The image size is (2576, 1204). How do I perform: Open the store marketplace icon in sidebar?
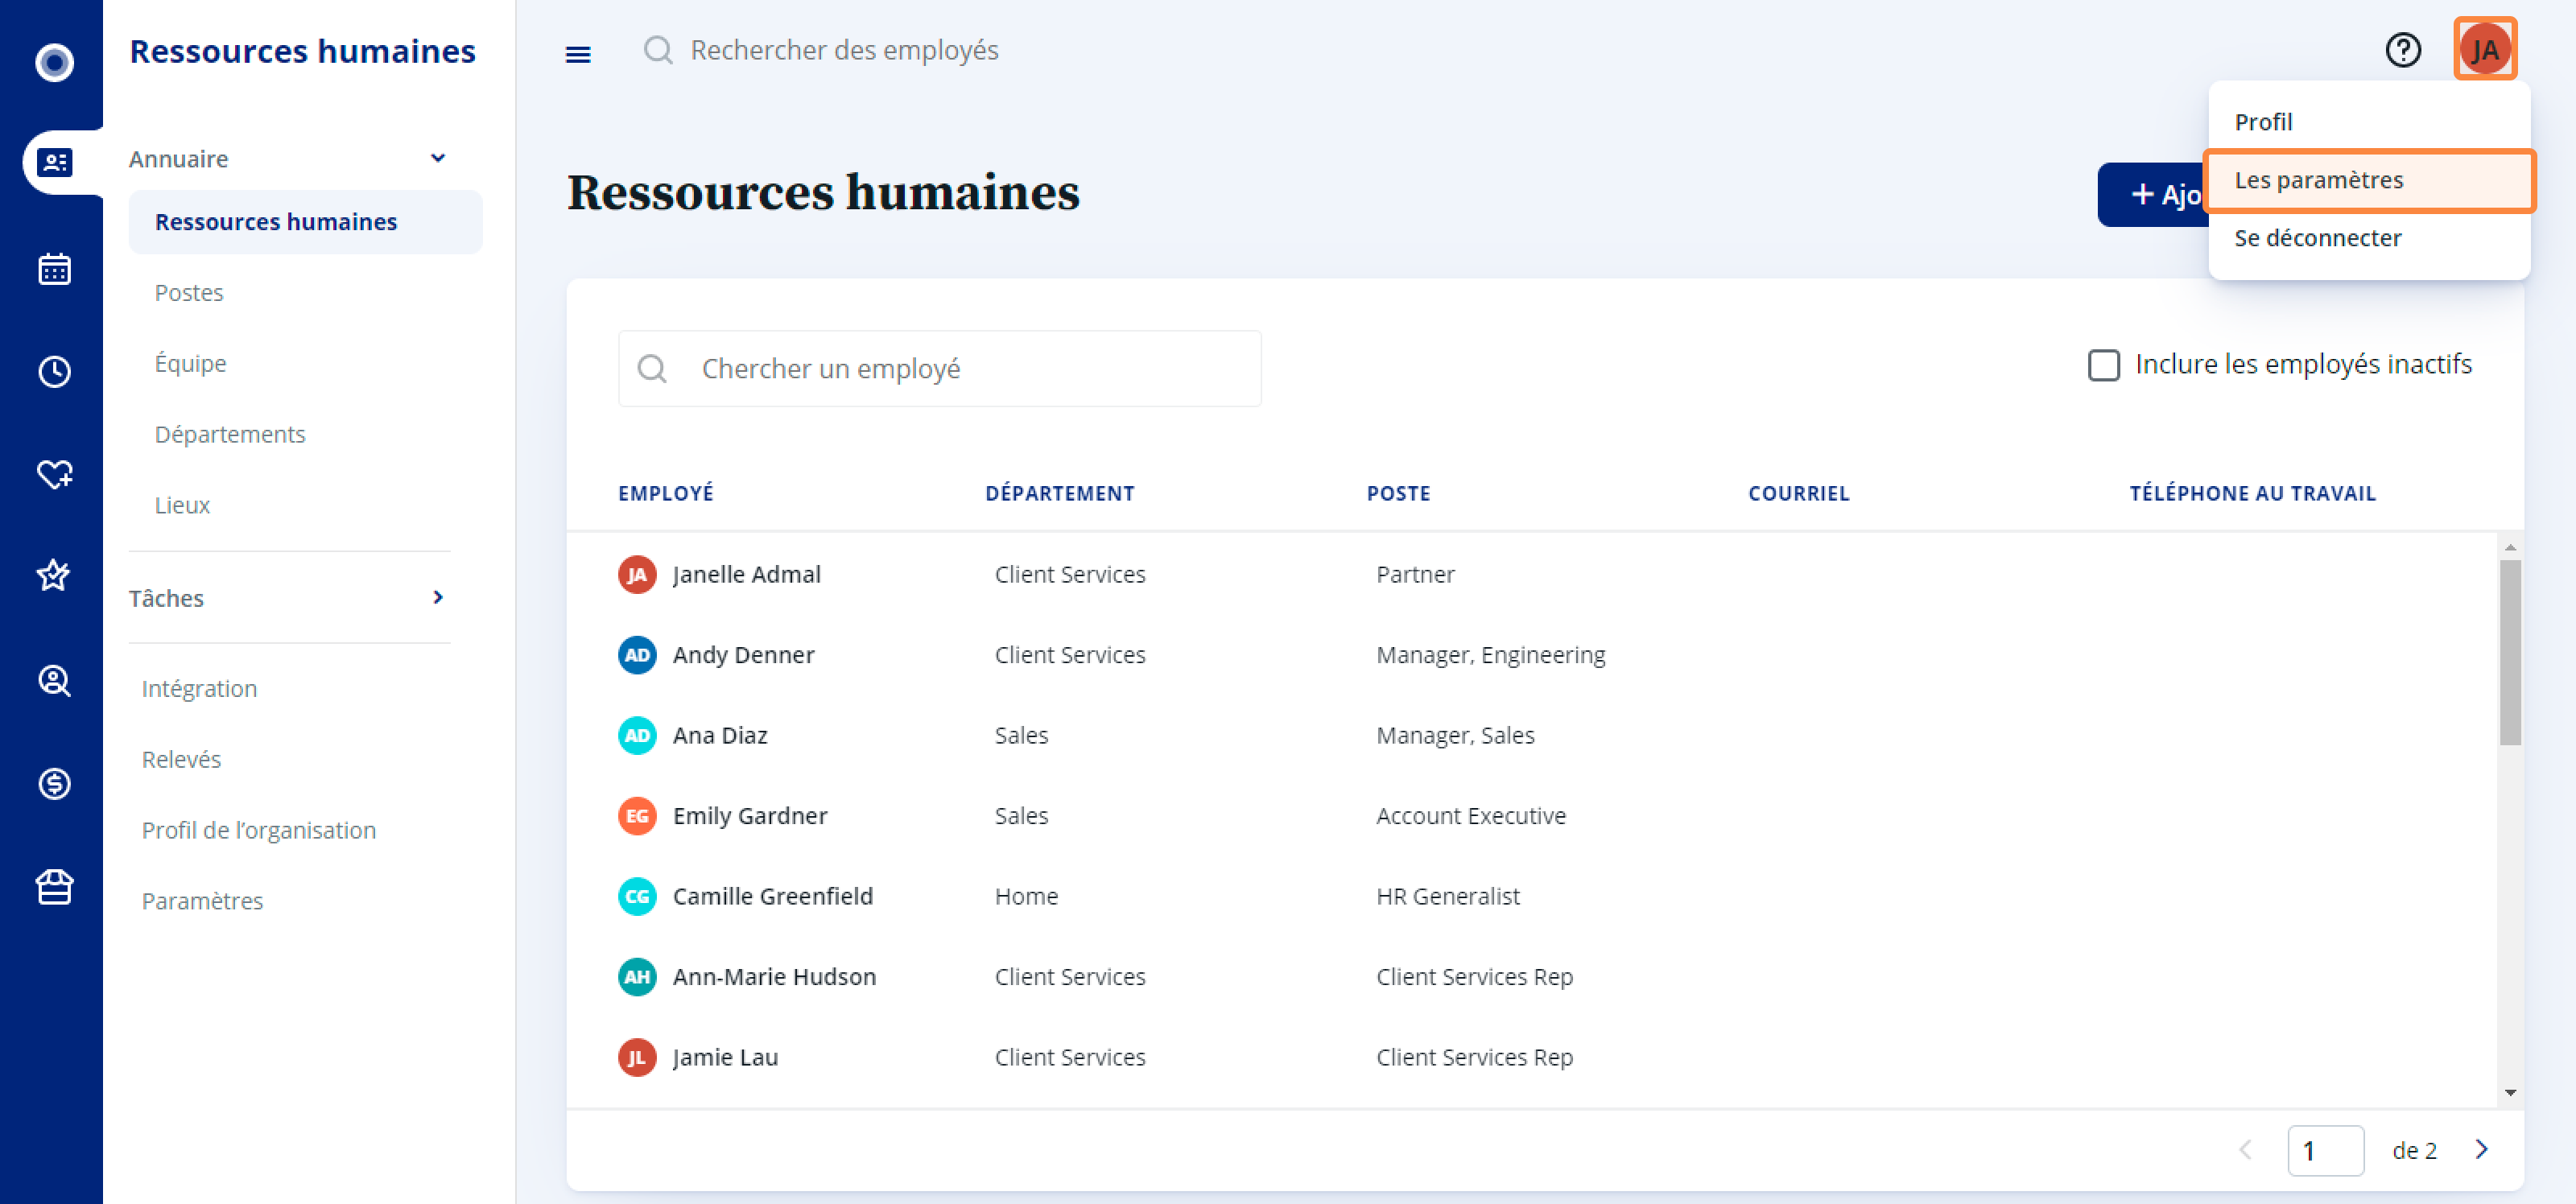pos(54,887)
